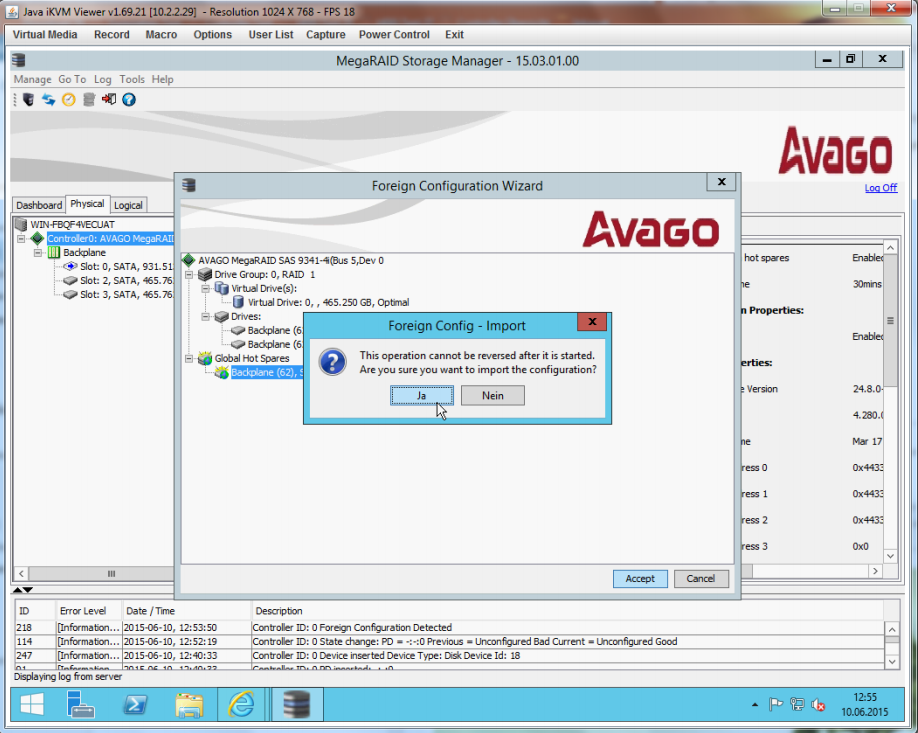Viewport: 918px width, 733px height.
Task: Click the orange clock toolbar icon
Action: point(68,99)
